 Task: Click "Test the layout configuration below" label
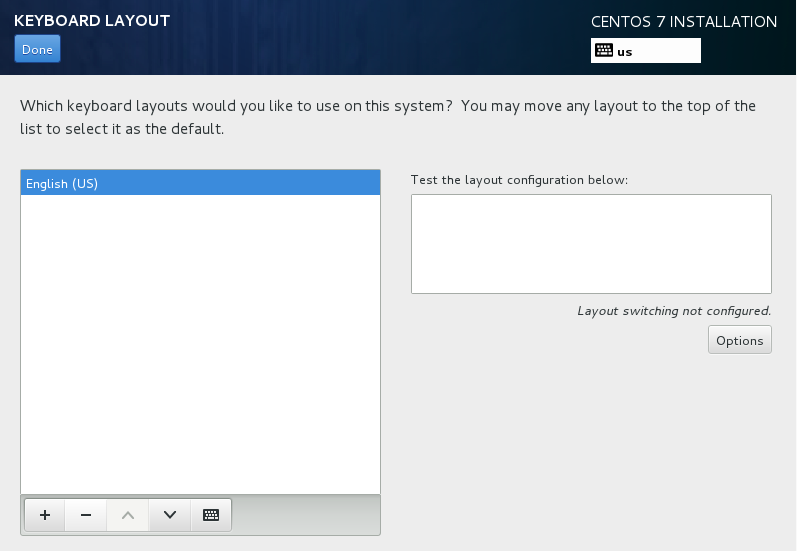518,179
